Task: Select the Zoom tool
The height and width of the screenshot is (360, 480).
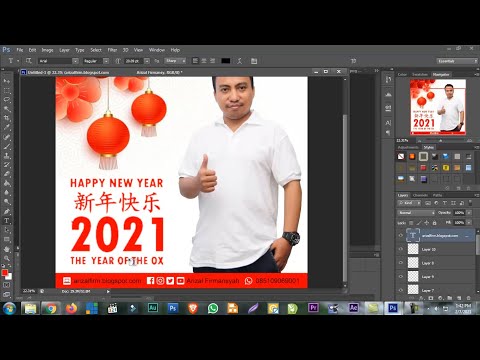Action: (7, 258)
